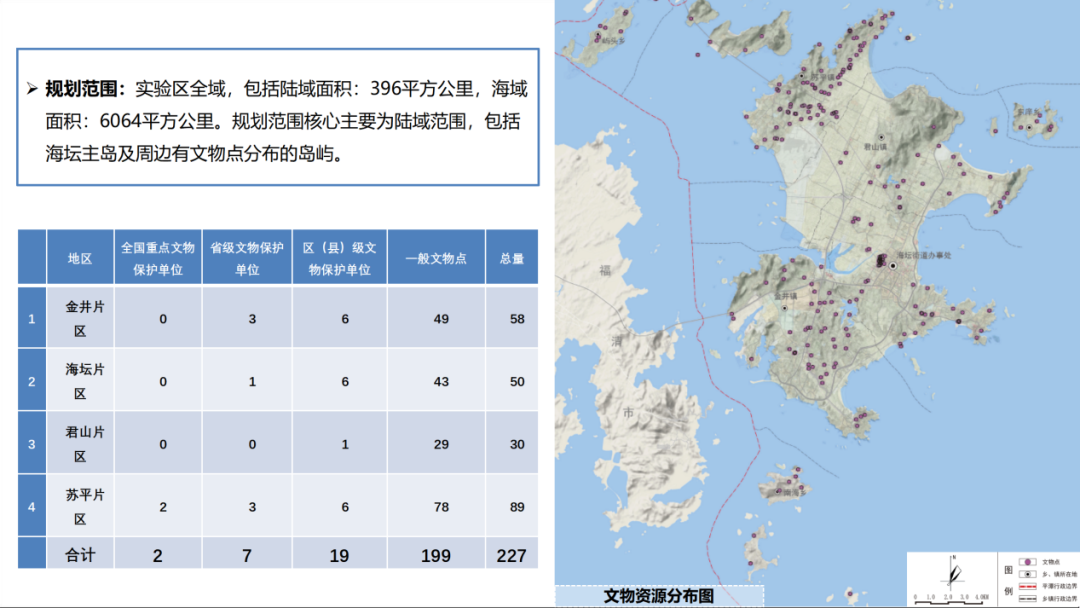Click the 合计 total row label
Image resolution: width=1080 pixels, height=608 pixels.
click(80, 555)
